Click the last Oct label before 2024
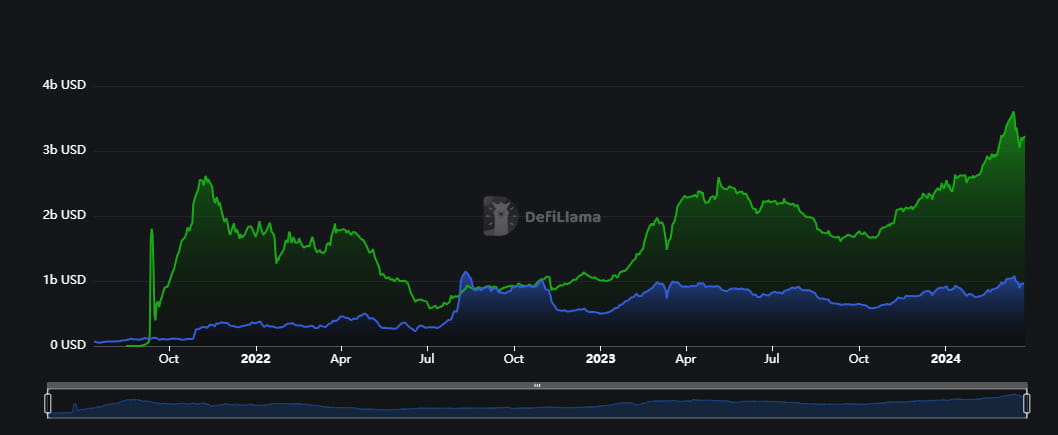Image resolution: width=1058 pixels, height=435 pixels. tap(858, 358)
